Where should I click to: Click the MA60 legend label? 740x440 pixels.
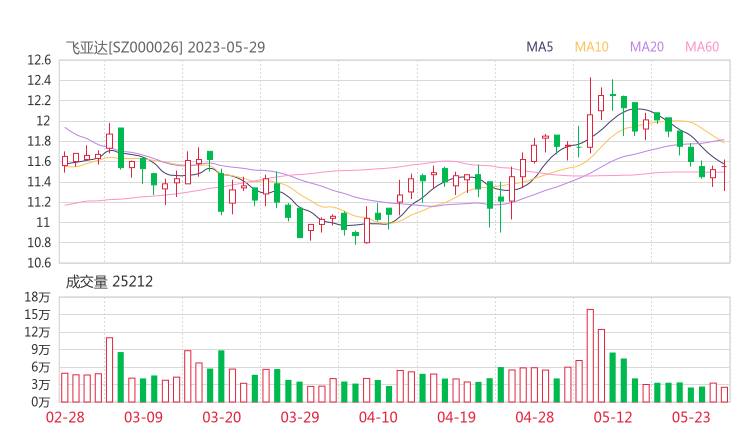click(702, 47)
